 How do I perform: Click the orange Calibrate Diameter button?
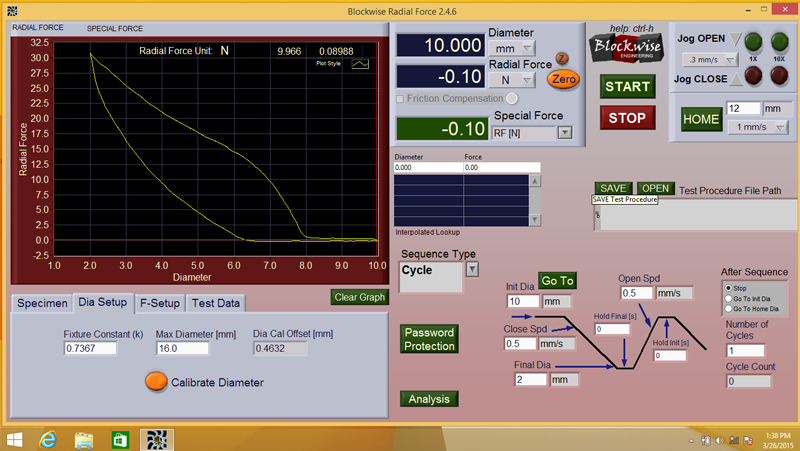[156, 382]
